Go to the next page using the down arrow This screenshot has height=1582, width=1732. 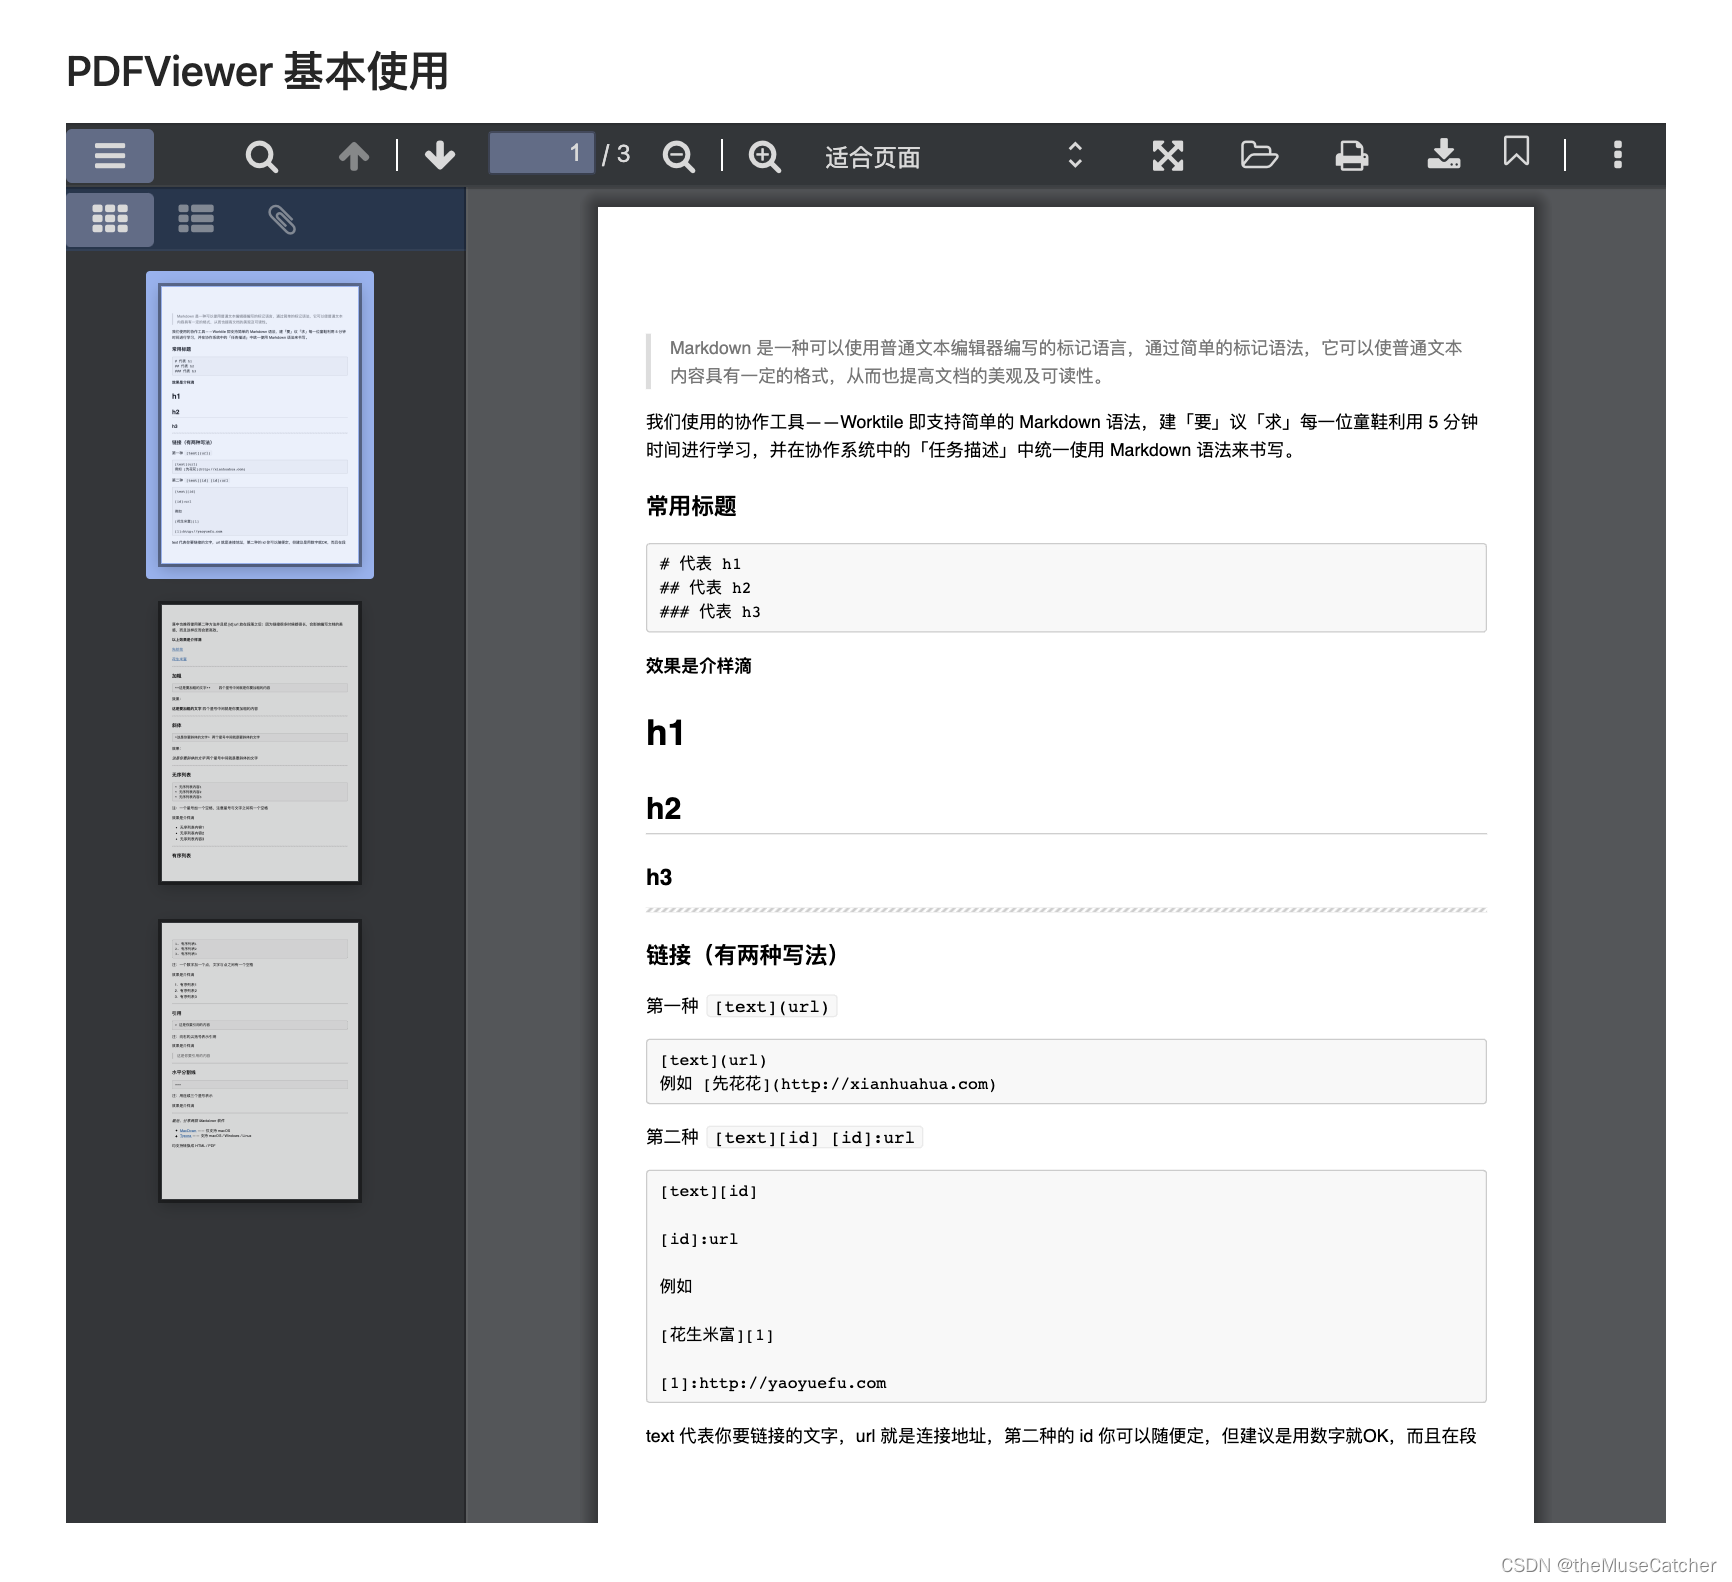click(439, 155)
